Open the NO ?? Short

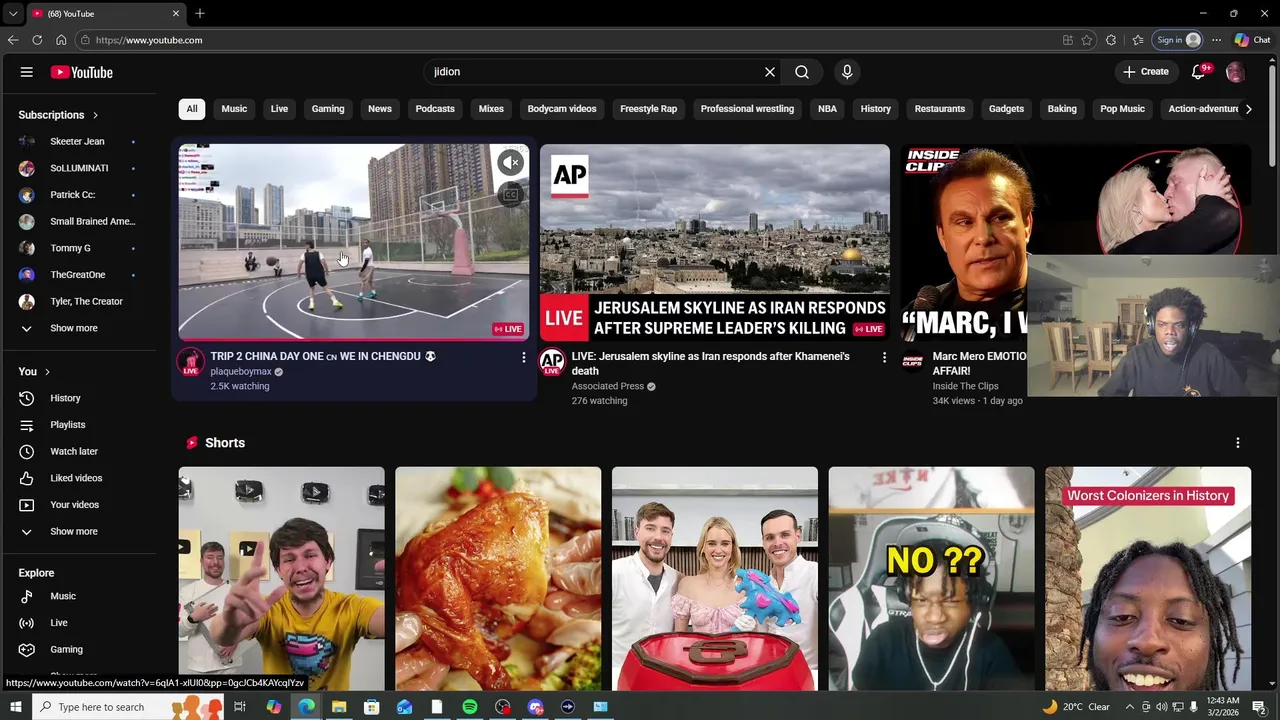click(931, 578)
